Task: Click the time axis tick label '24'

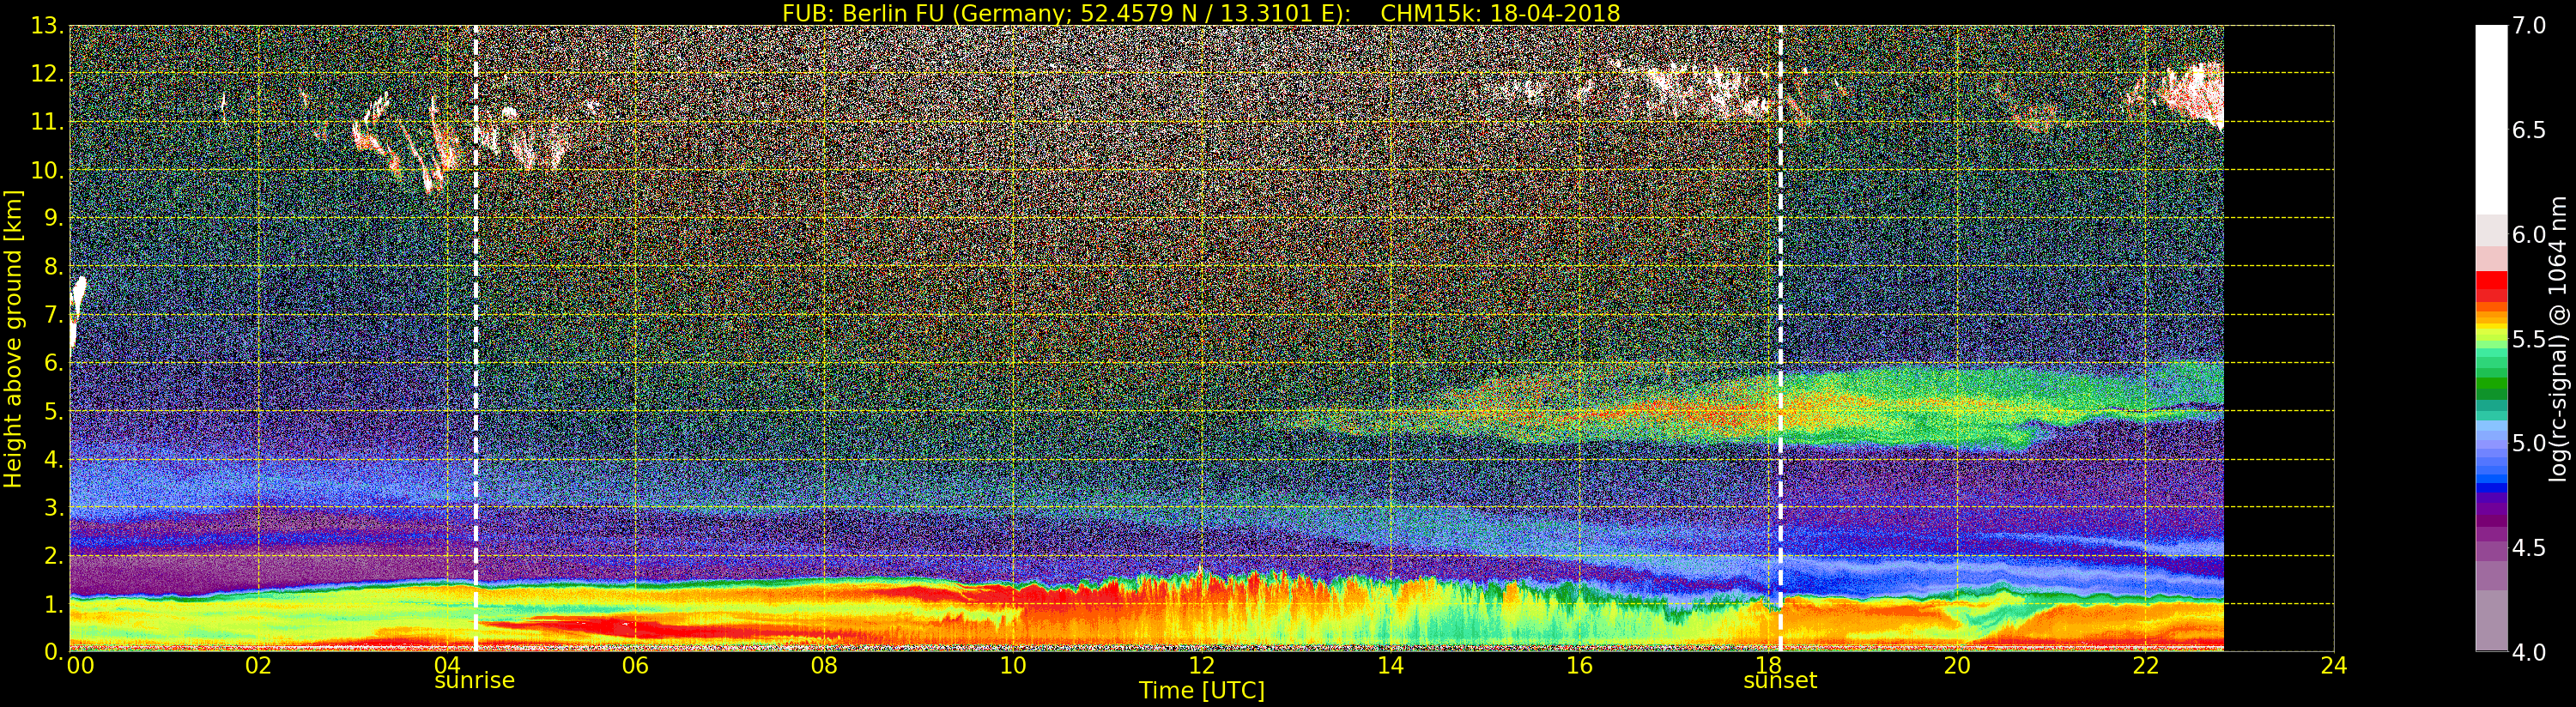Action: coord(2334,666)
